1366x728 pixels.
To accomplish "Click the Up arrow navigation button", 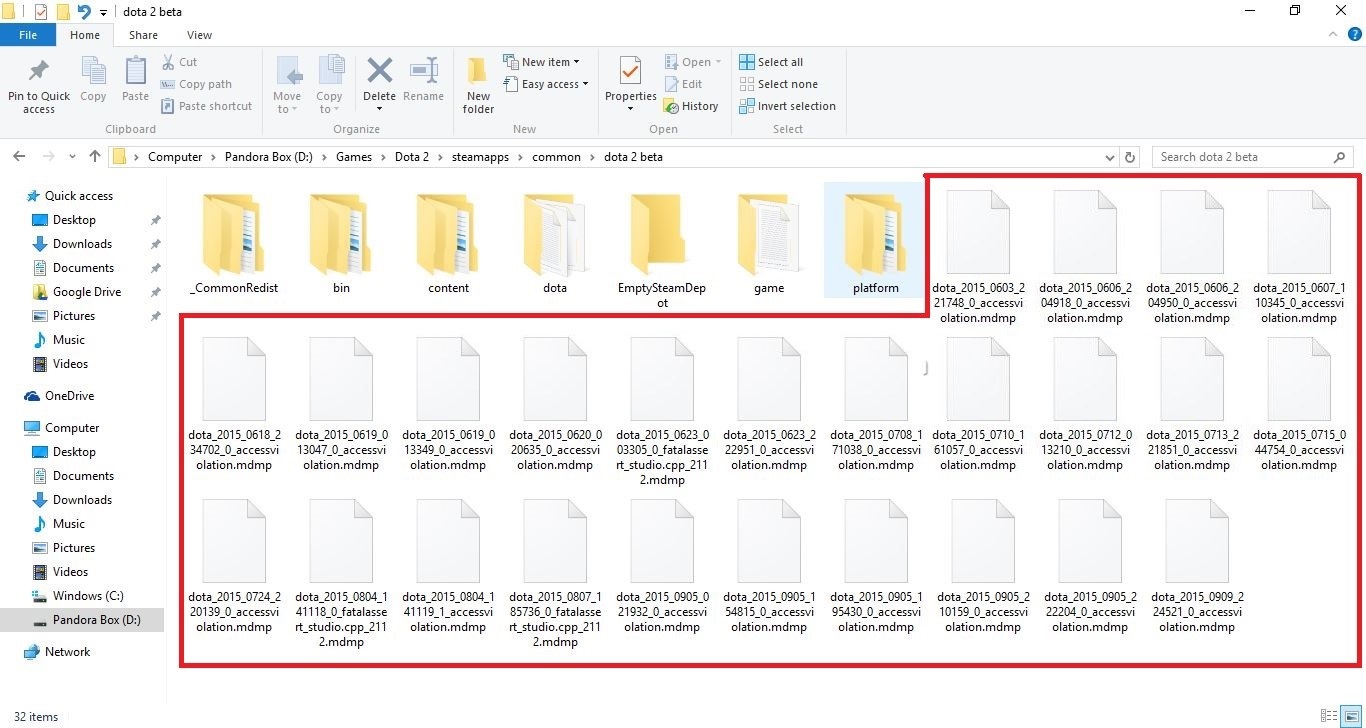I will pyautogui.click(x=95, y=157).
